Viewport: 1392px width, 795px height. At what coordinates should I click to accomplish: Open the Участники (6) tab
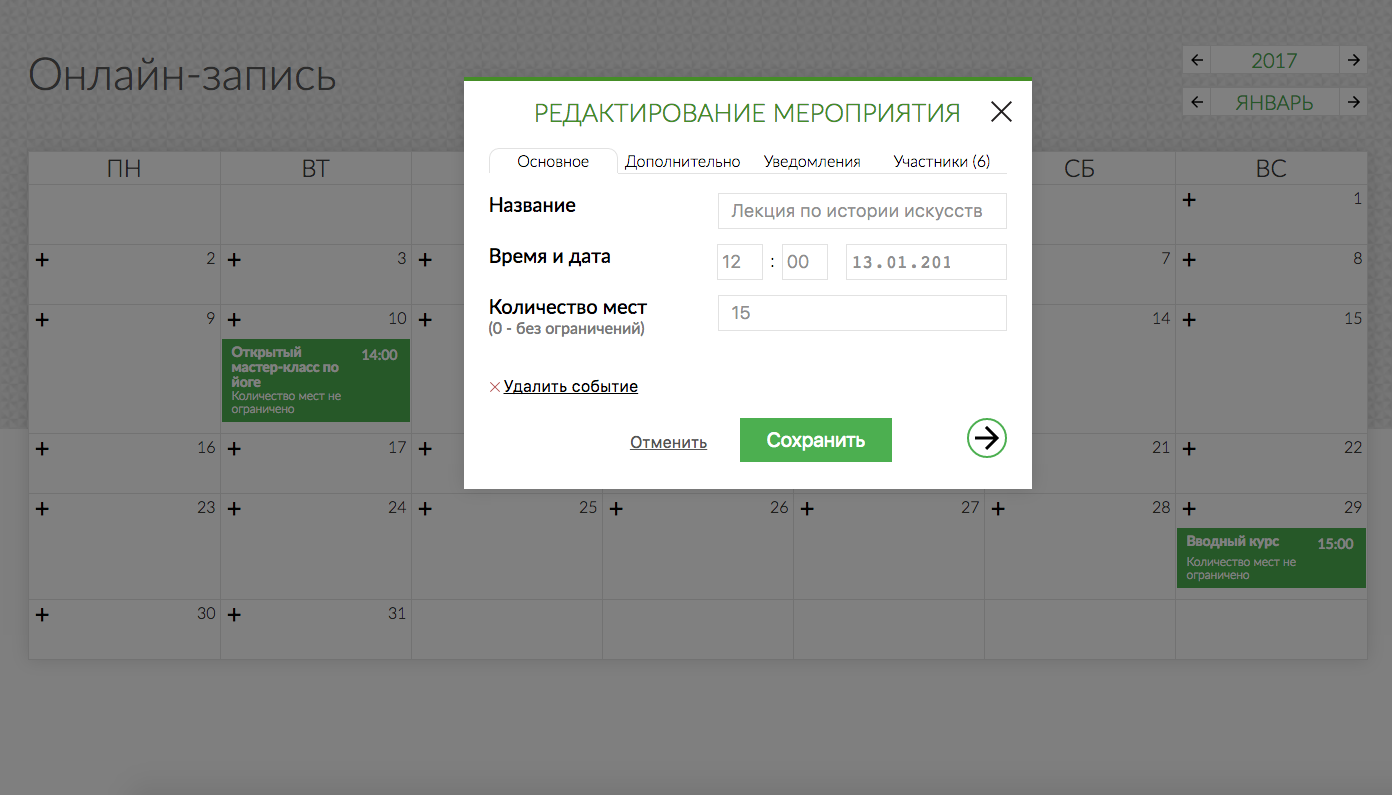click(x=942, y=161)
